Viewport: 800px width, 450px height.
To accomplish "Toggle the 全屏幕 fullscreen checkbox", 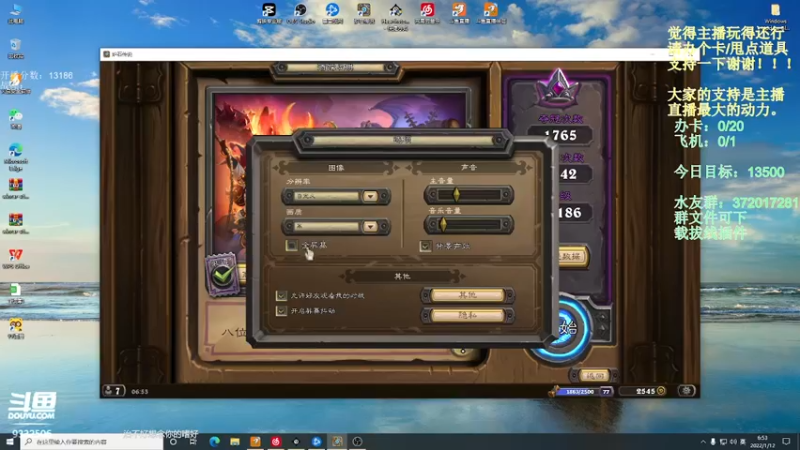I will pos(291,245).
